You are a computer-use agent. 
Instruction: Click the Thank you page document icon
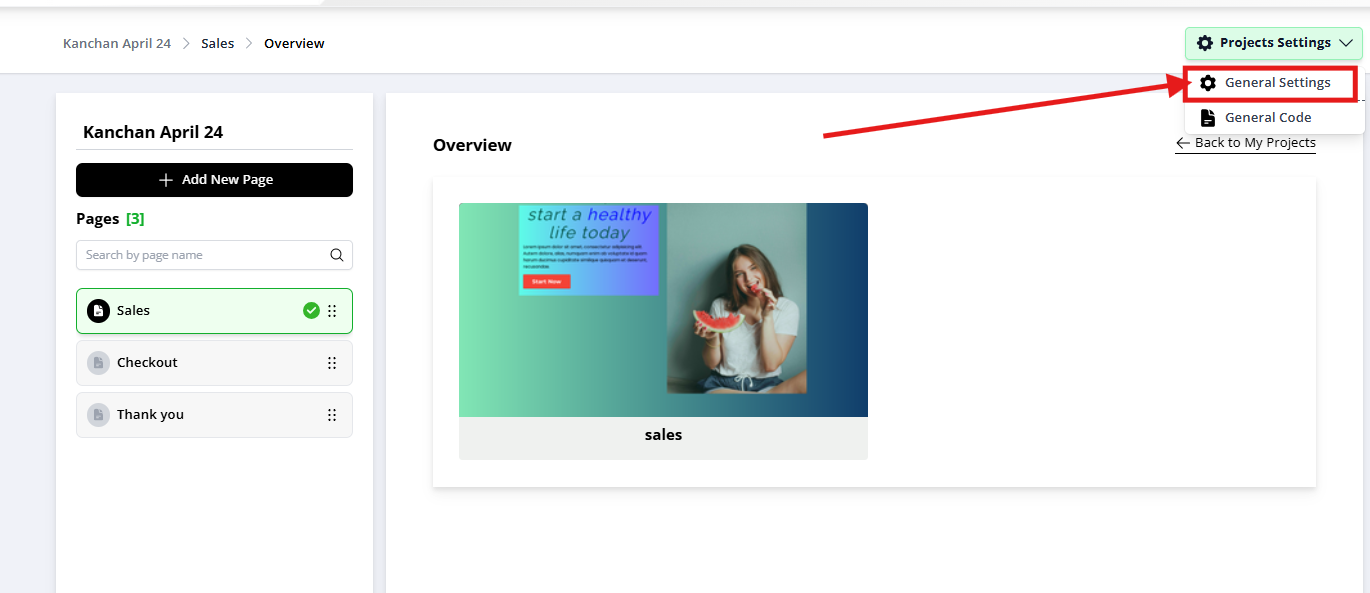tap(98, 415)
